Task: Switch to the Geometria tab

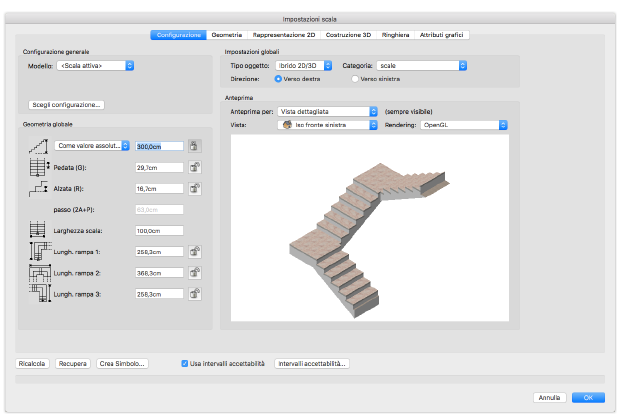Action: 227,35
